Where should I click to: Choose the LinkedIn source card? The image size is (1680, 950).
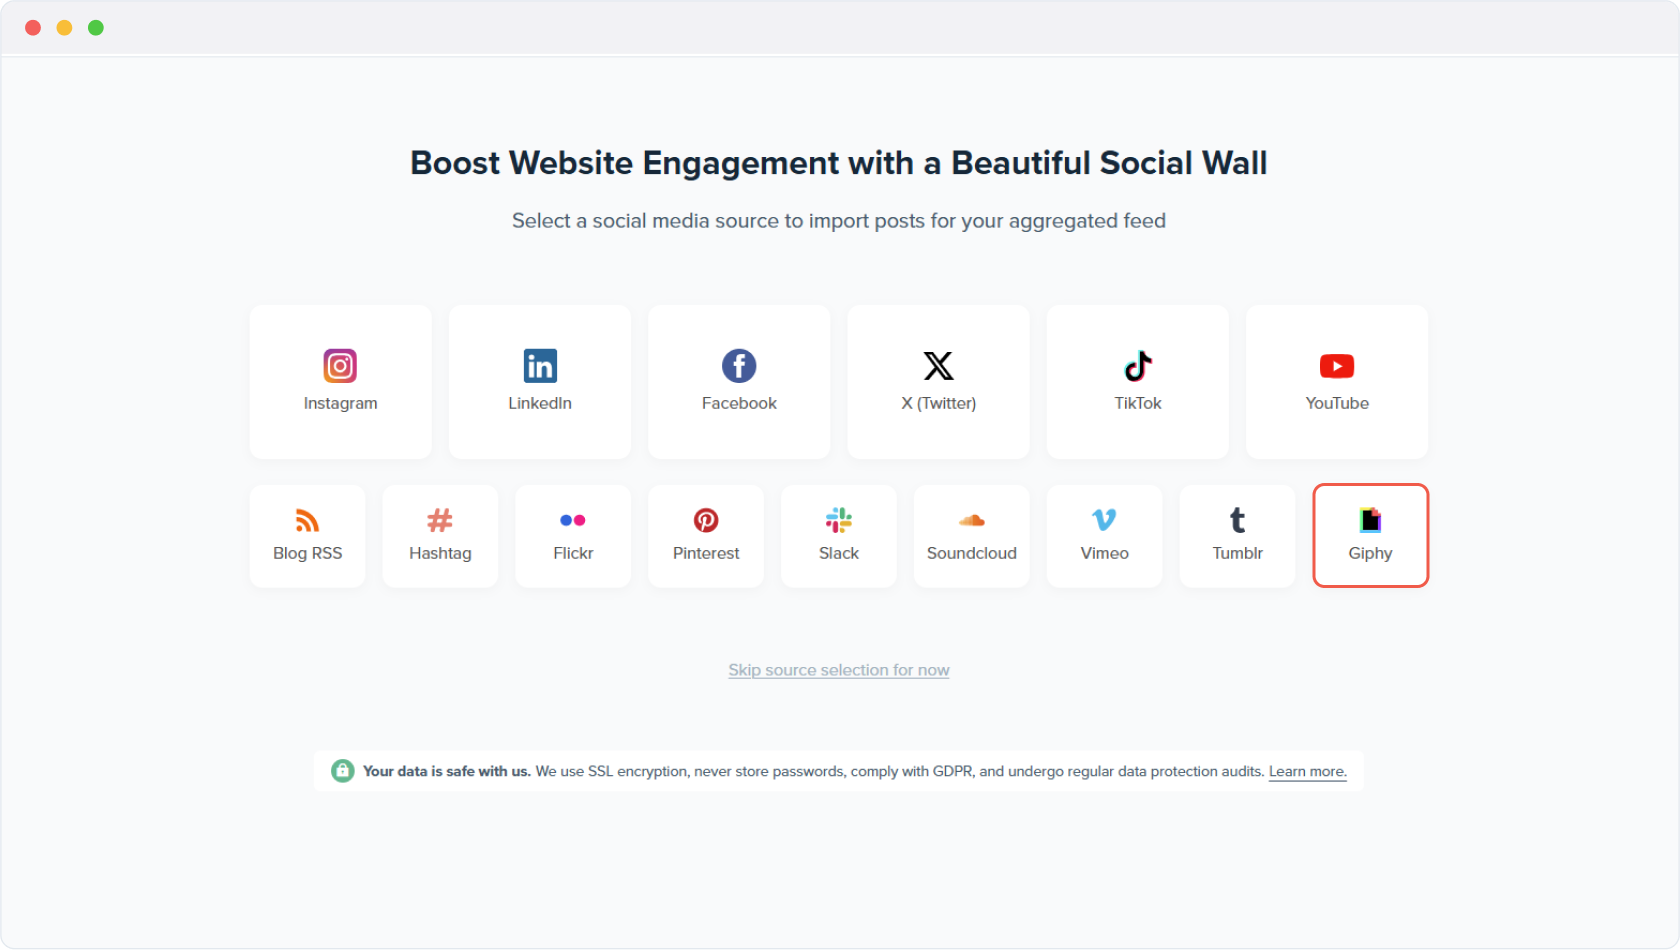539,382
